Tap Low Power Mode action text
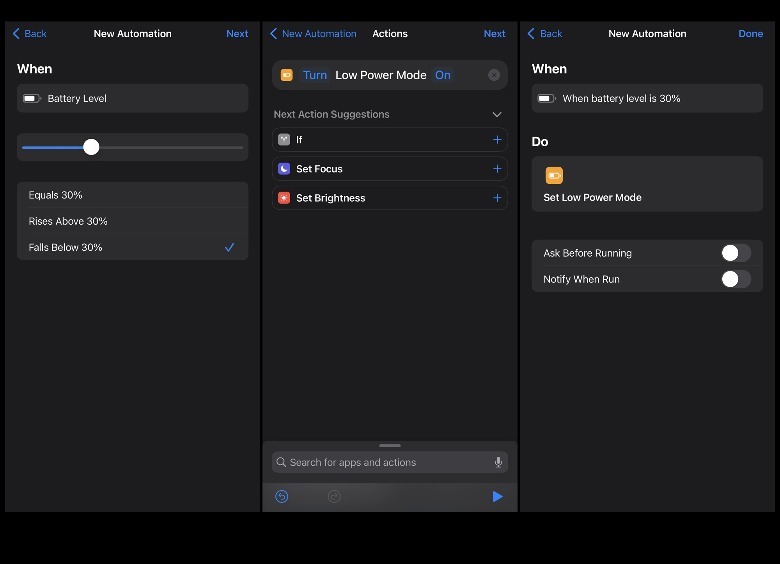This screenshot has height=564, width=780. coord(381,75)
